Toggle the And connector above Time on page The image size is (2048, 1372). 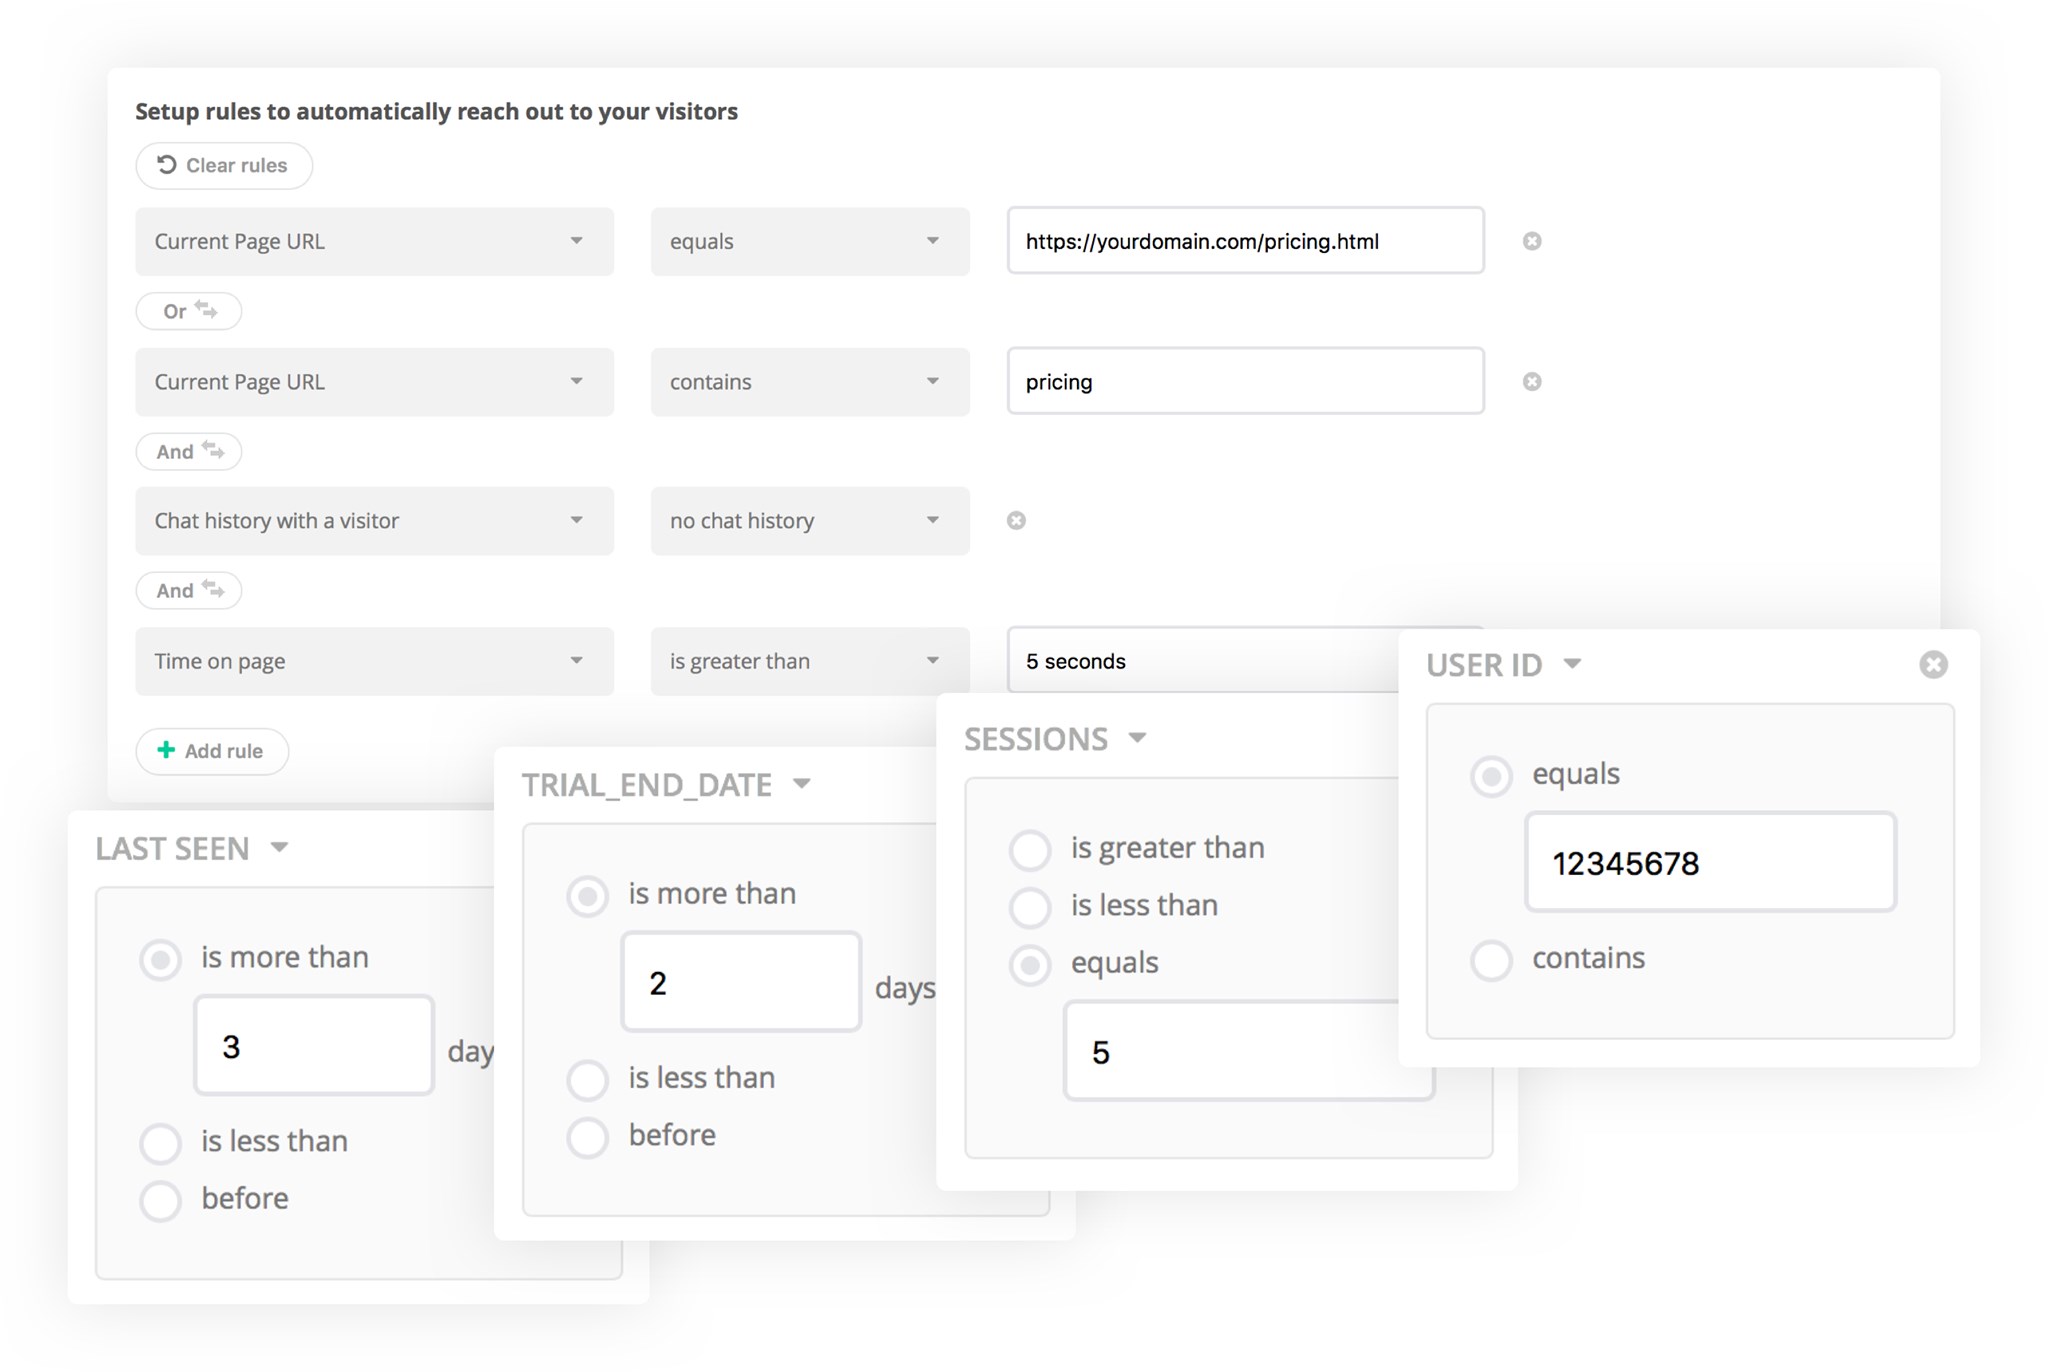point(189,590)
